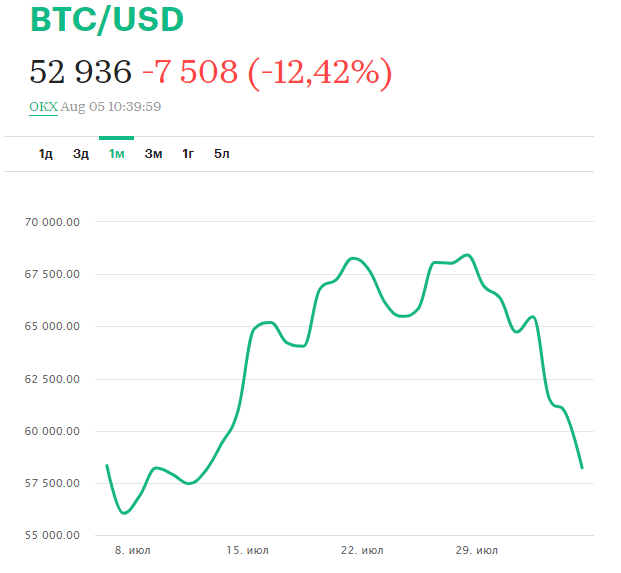Click the Aug 05 10:39:59 timestamp
Viewport: 621px width, 573px height.
click(111, 106)
